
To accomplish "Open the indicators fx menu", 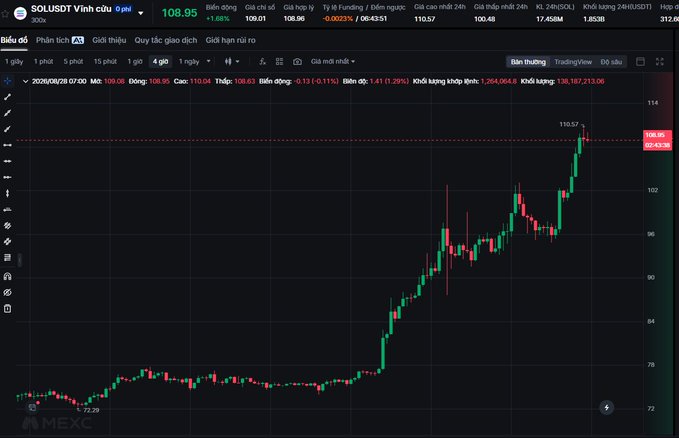I will coord(262,62).
